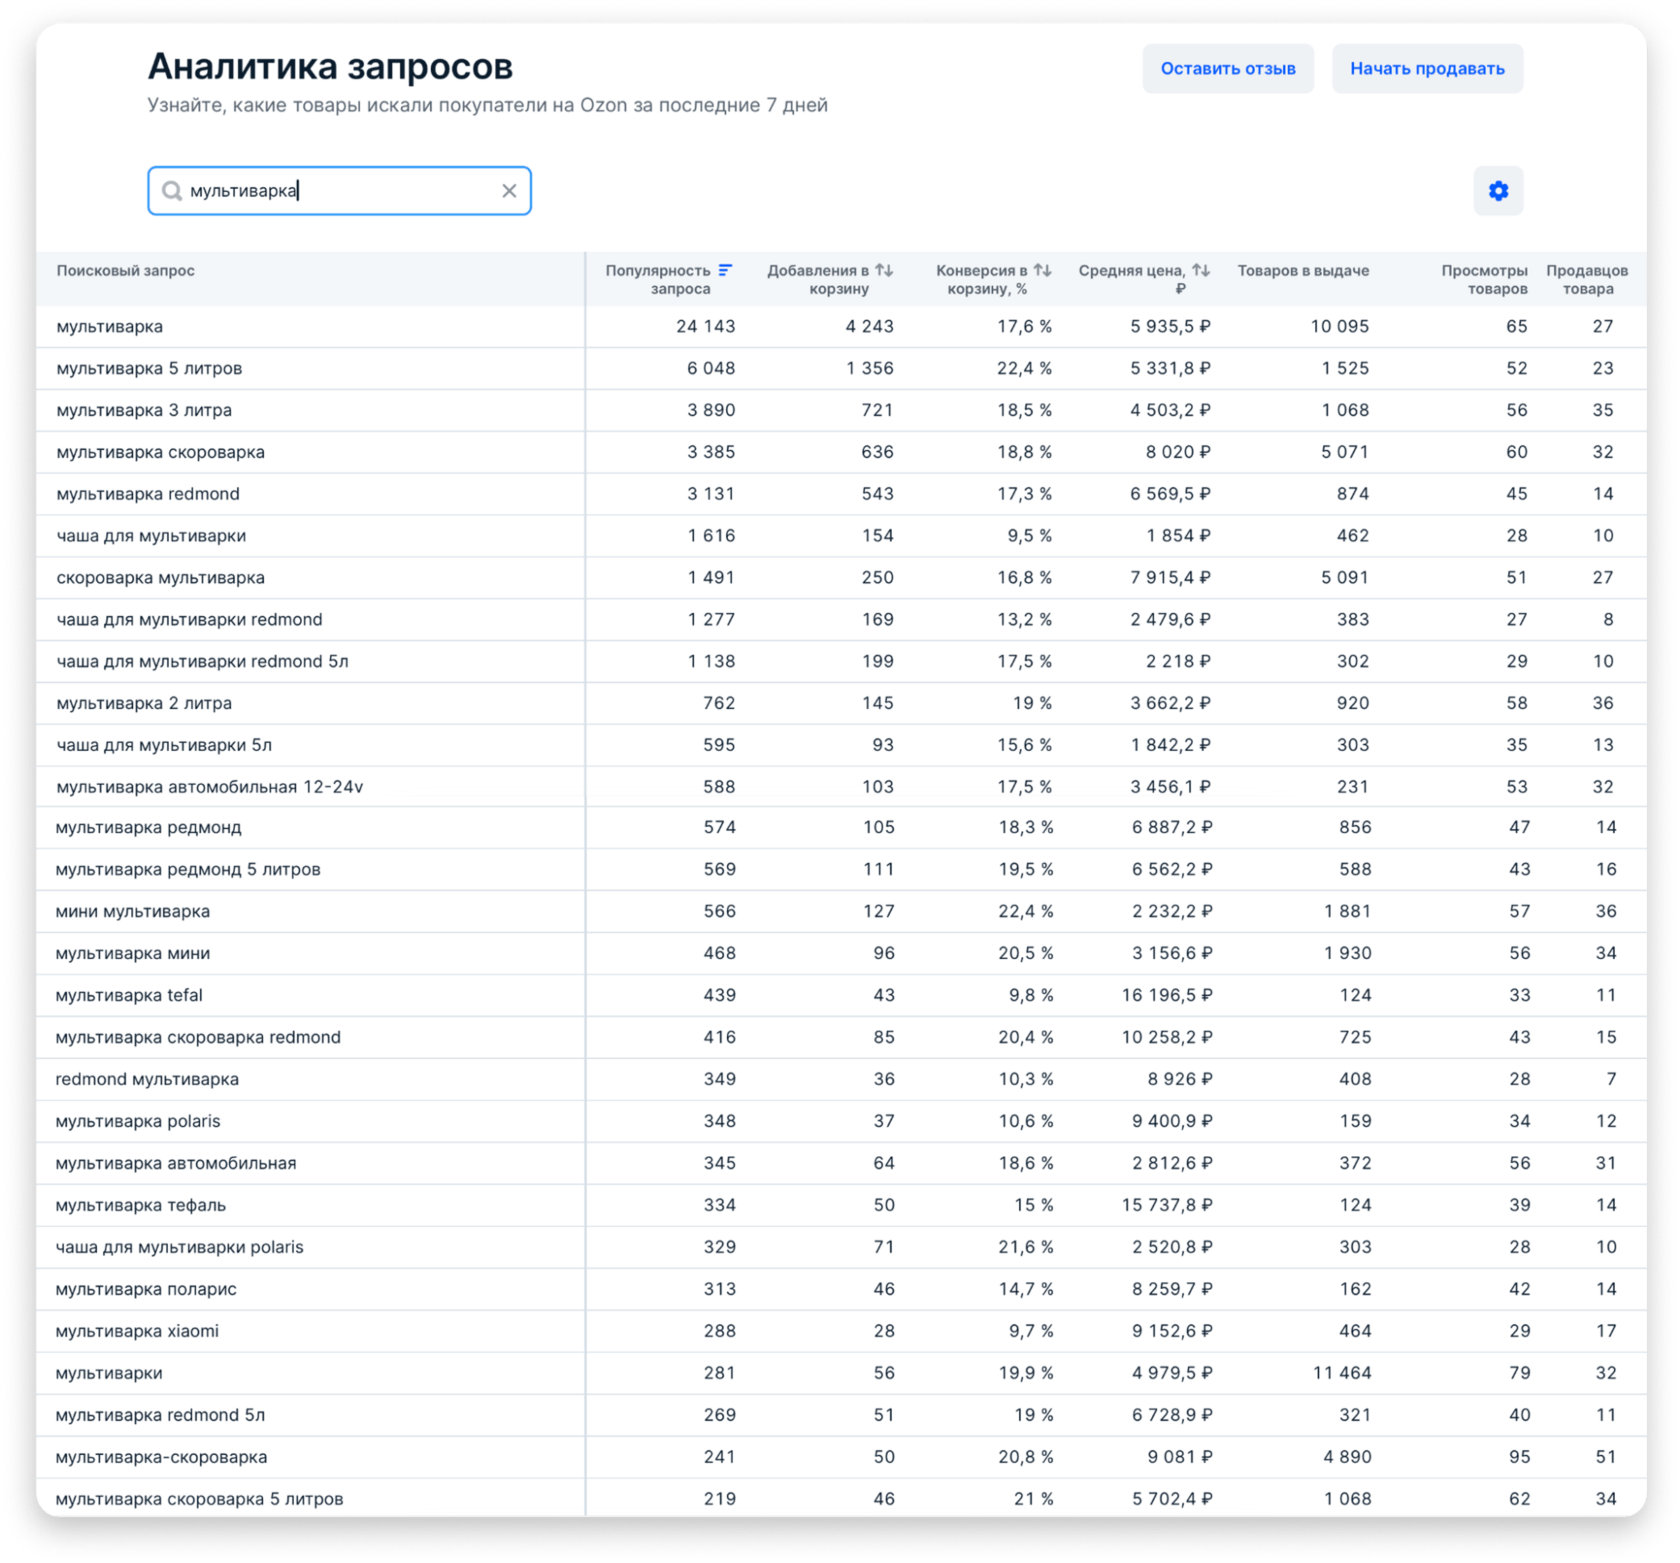Click the products count 4 890
The height and width of the screenshot is (1563, 1680).
[x=1347, y=1457]
